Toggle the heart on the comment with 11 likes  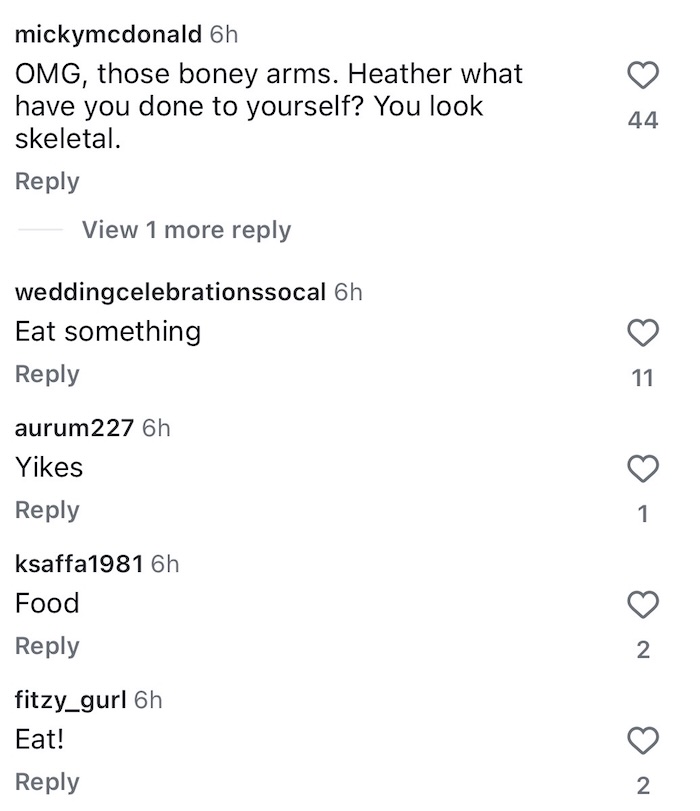[645, 331]
